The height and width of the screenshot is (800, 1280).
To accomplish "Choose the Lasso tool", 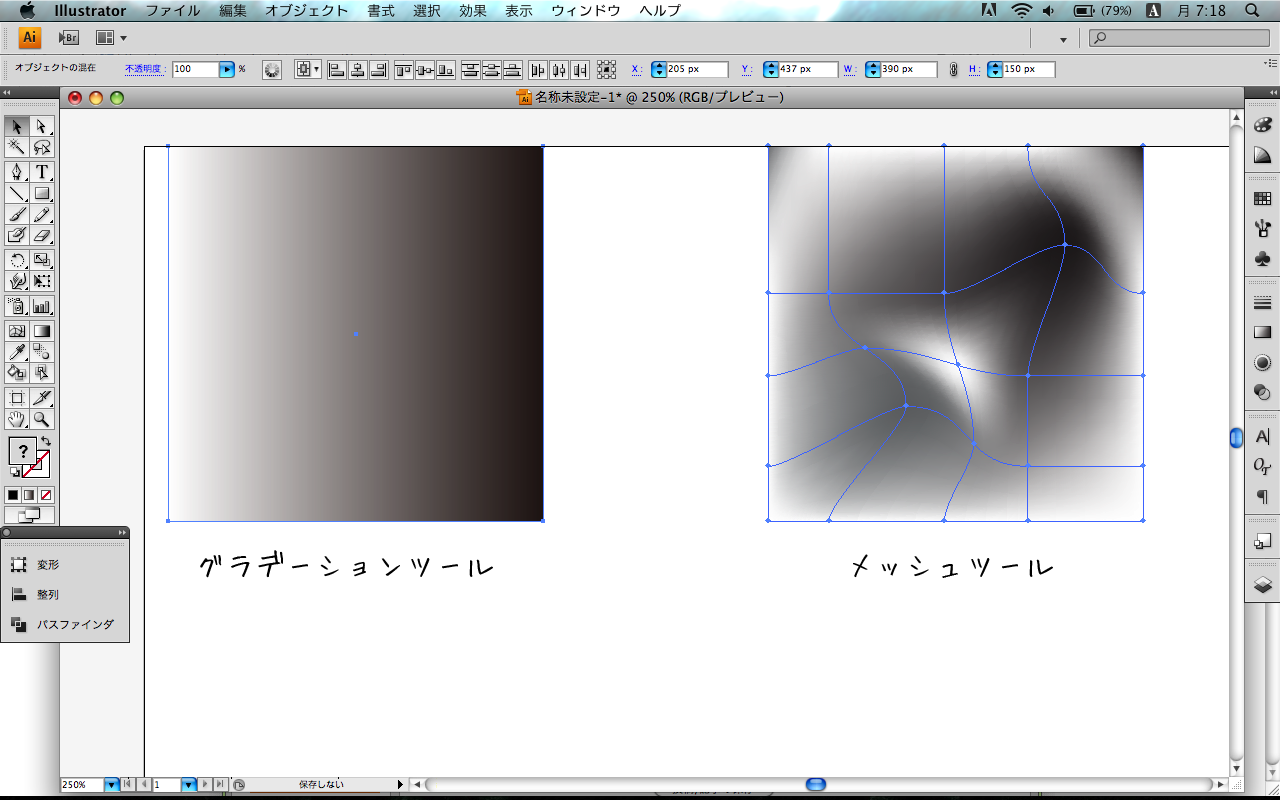I will pos(42,148).
